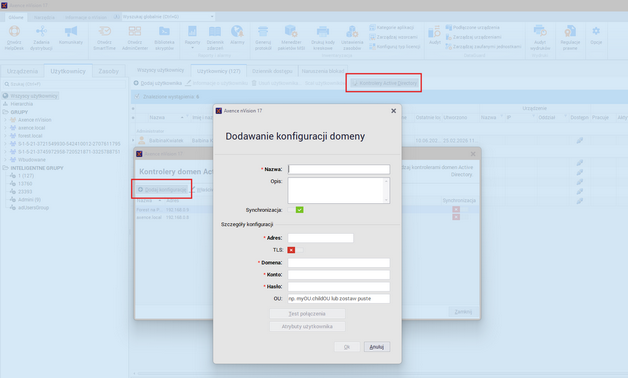Screen dimensions: 628x378
Task: Expand the forest.local group node
Action: point(5,136)
